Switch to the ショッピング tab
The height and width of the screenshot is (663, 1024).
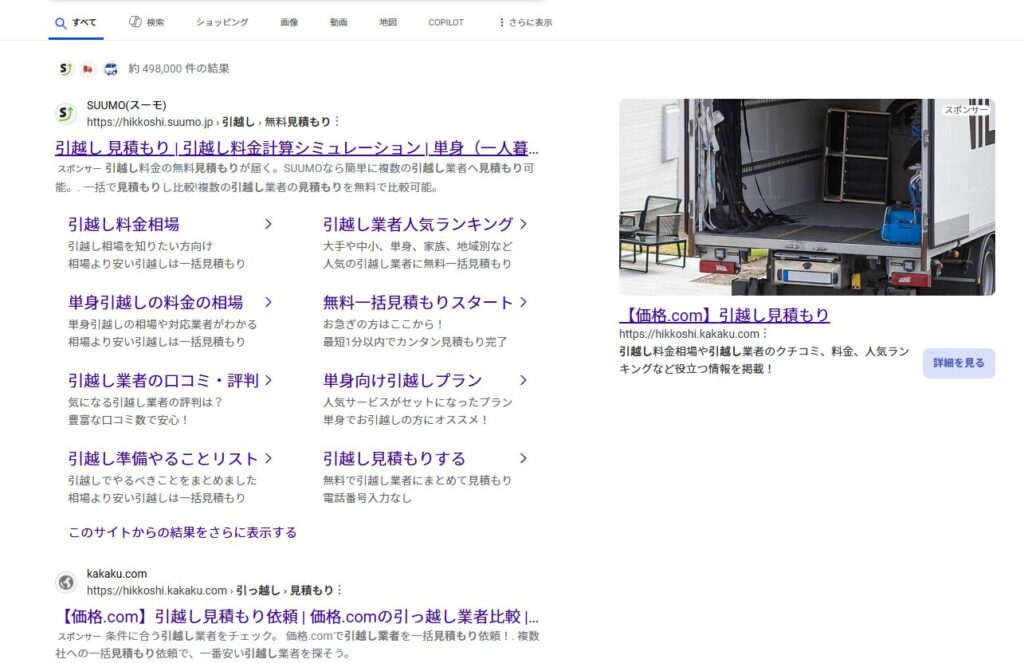coord(222,22)
